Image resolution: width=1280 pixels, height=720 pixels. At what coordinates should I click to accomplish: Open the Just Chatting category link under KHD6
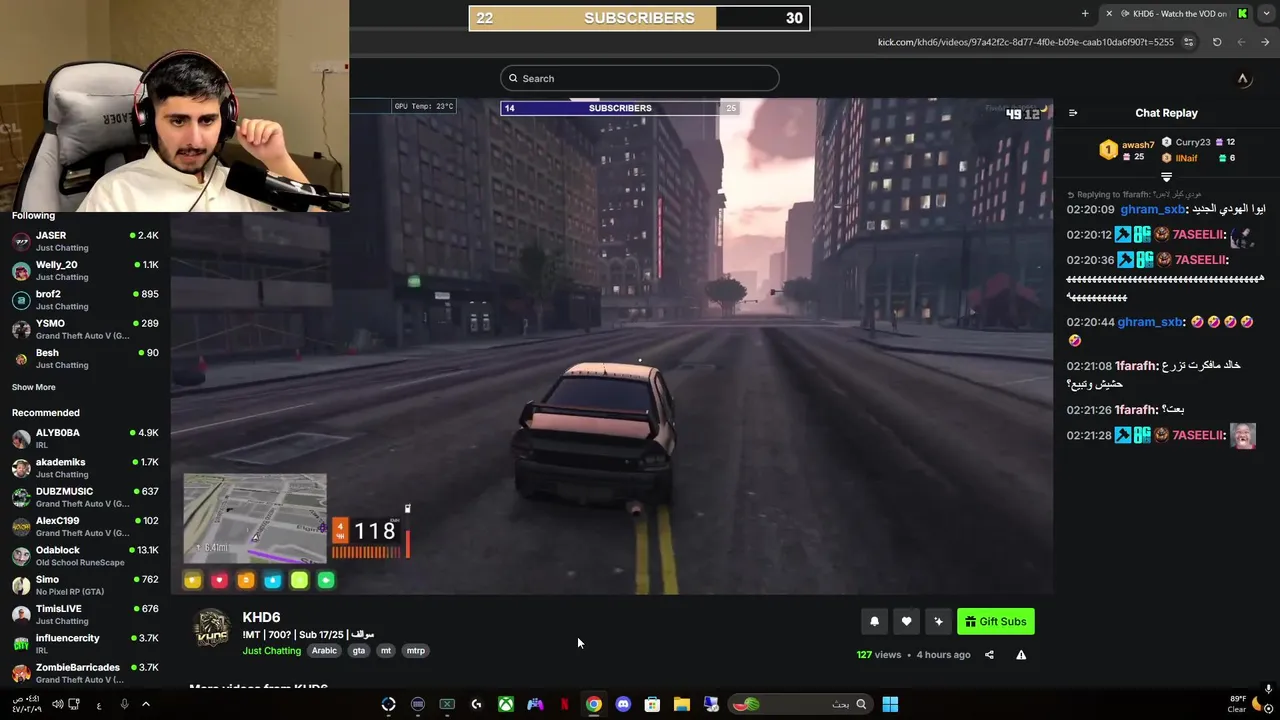[x=271, y=651]
